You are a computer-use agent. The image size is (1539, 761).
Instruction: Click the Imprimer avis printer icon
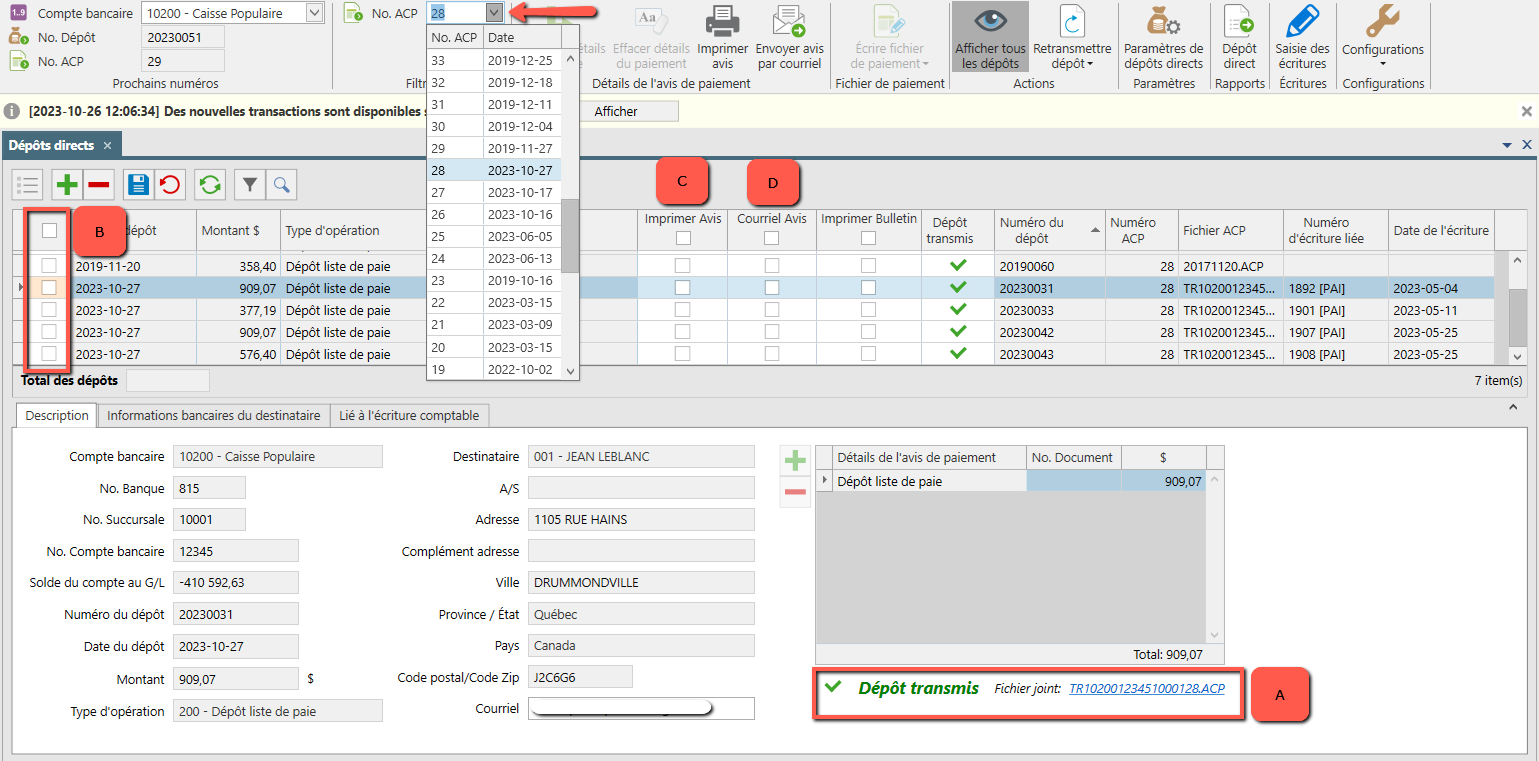722,22
